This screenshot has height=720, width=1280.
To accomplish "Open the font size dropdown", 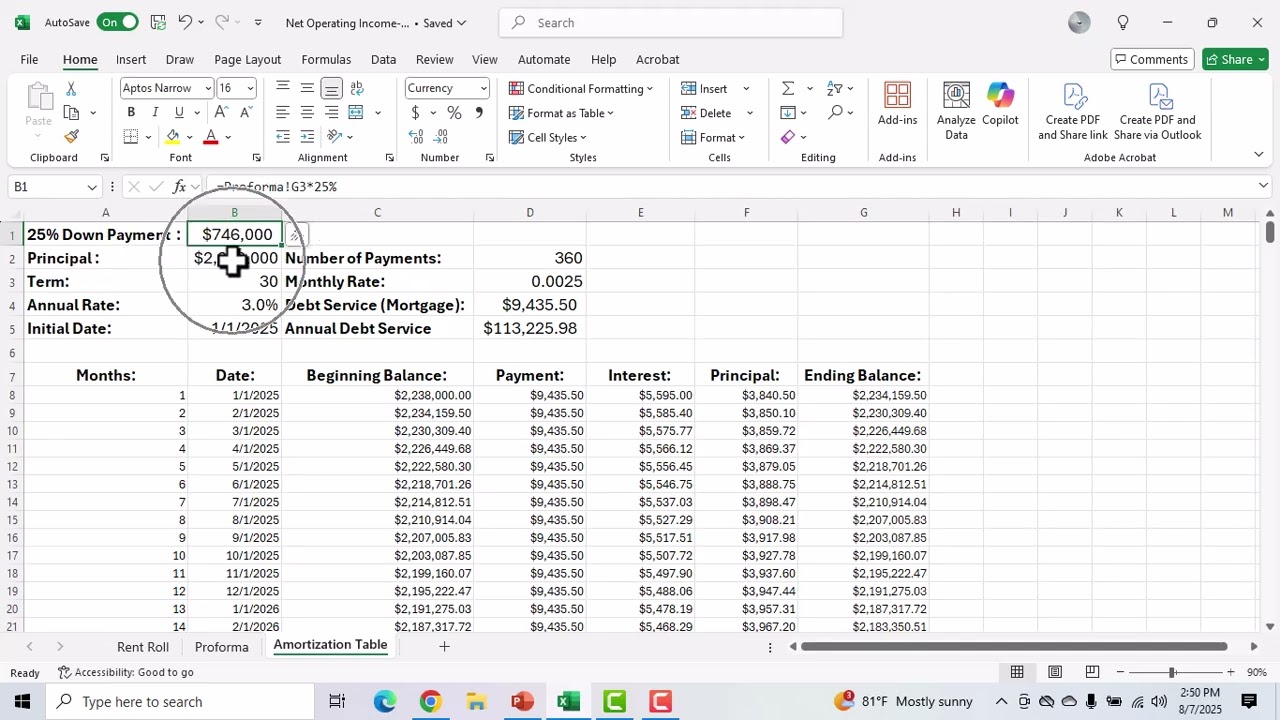I will click(250, 88).
